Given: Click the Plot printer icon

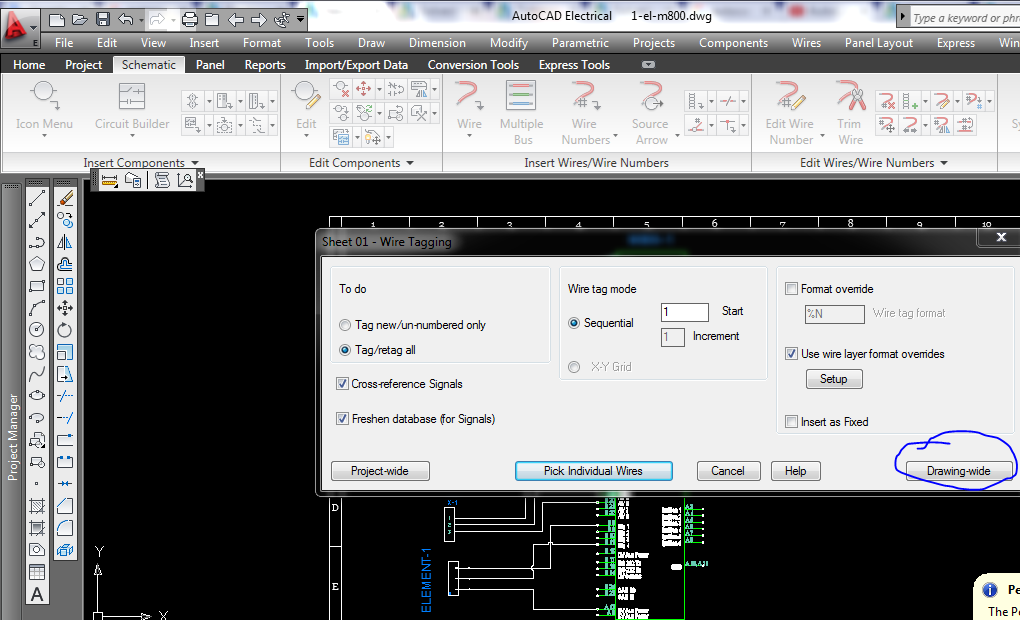Looking at the screenshot, I should point(189,19).
